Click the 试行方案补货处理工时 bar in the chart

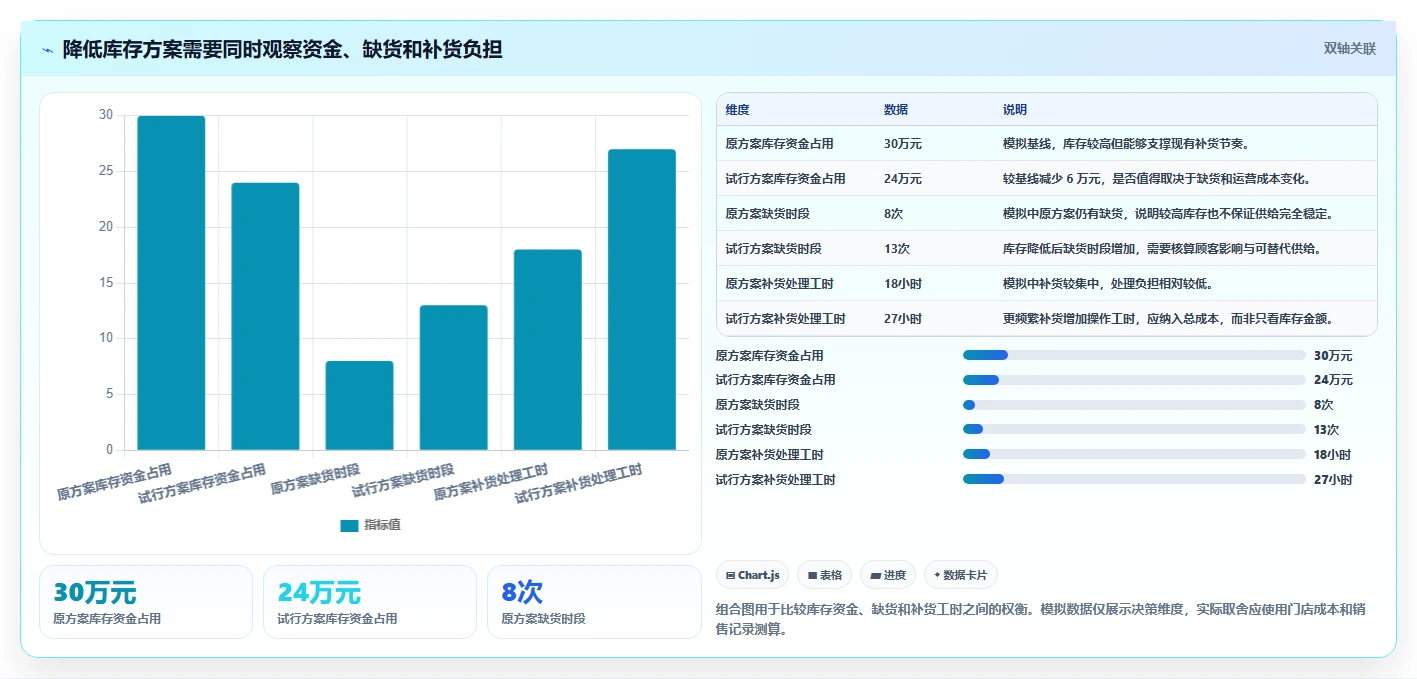642,300
